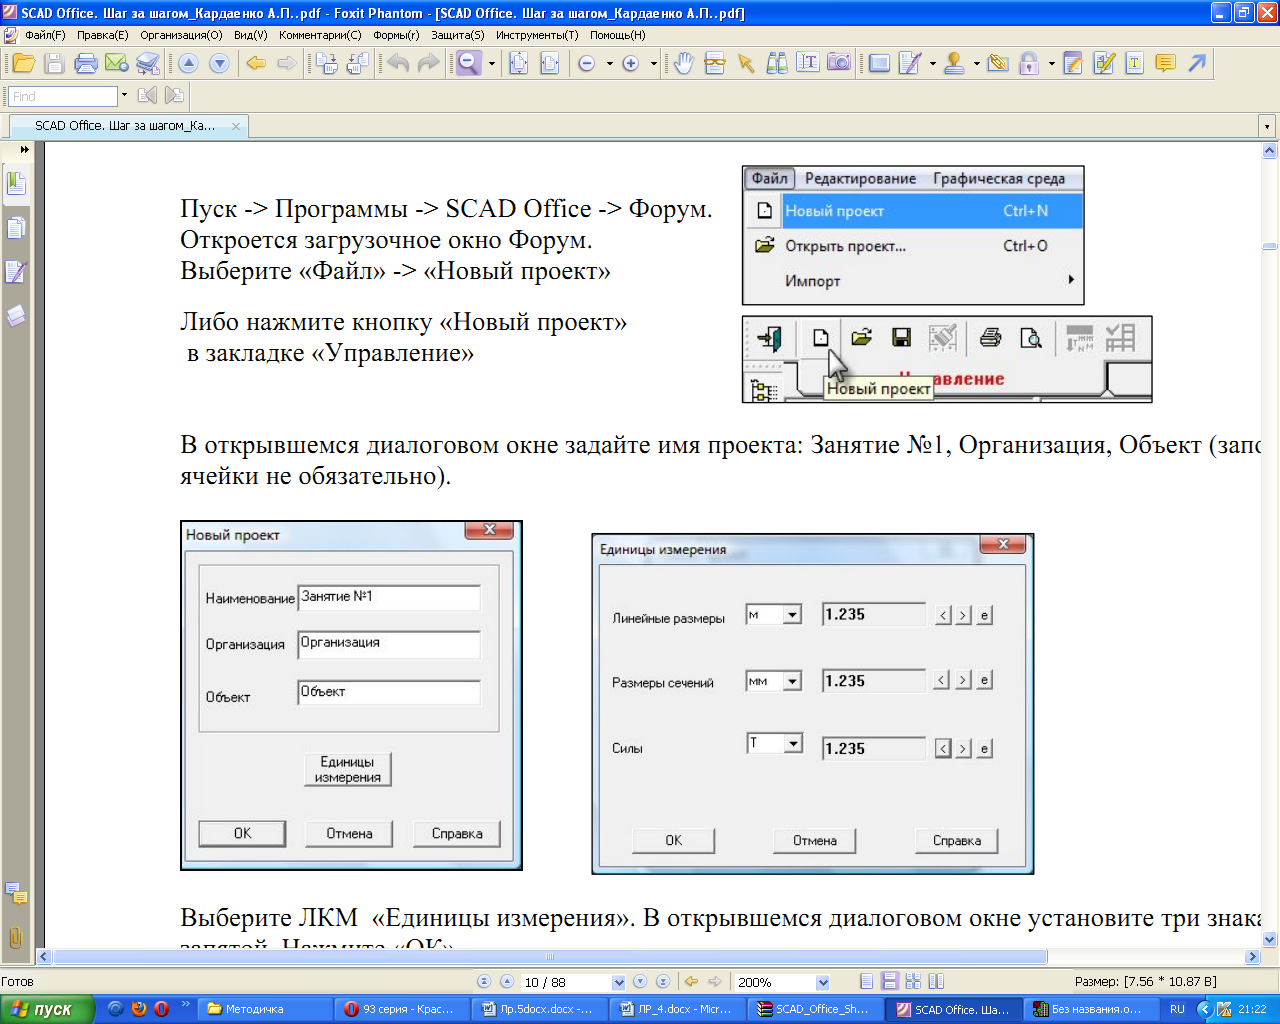Click the Email envelope icon
This screenshot has height=1024, width=1280.
pyautogui.click(x=117, y=63)
